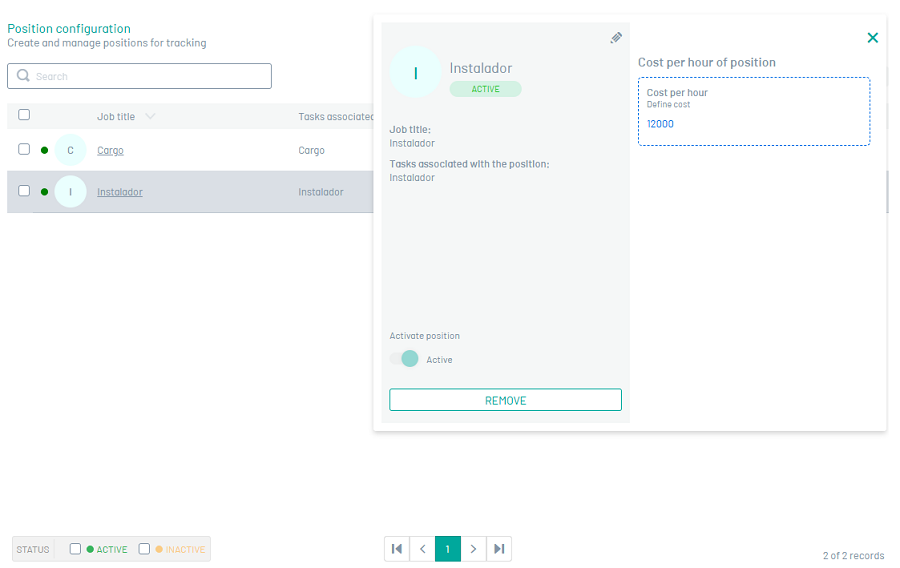Viewport: 900px width, 568px height.
Task: Go to the first page of records
Action: [x=397, y=549]
